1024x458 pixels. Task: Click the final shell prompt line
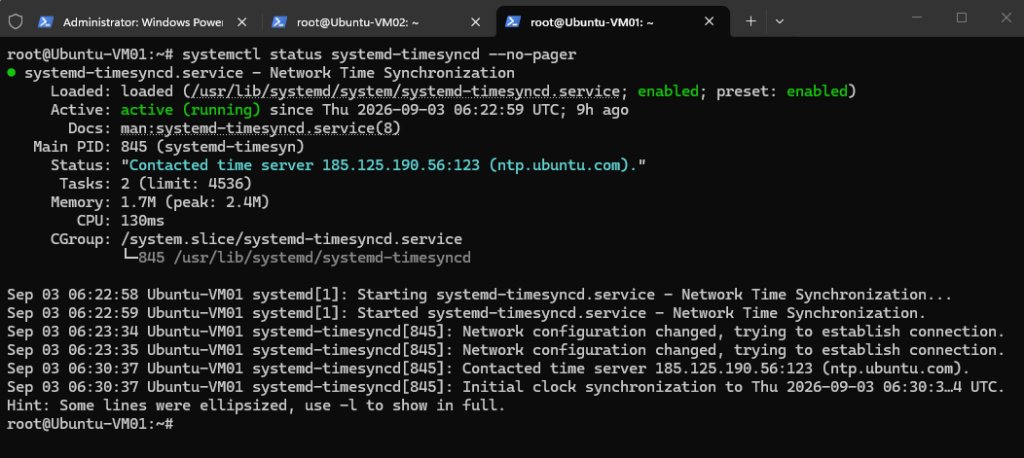[91, 423]
